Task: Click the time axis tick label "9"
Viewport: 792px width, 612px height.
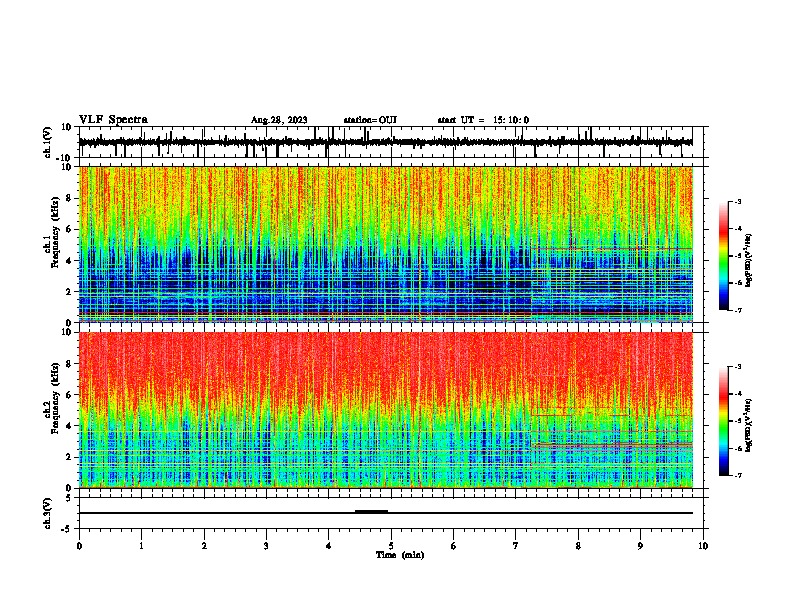Action: click(640, 546)
